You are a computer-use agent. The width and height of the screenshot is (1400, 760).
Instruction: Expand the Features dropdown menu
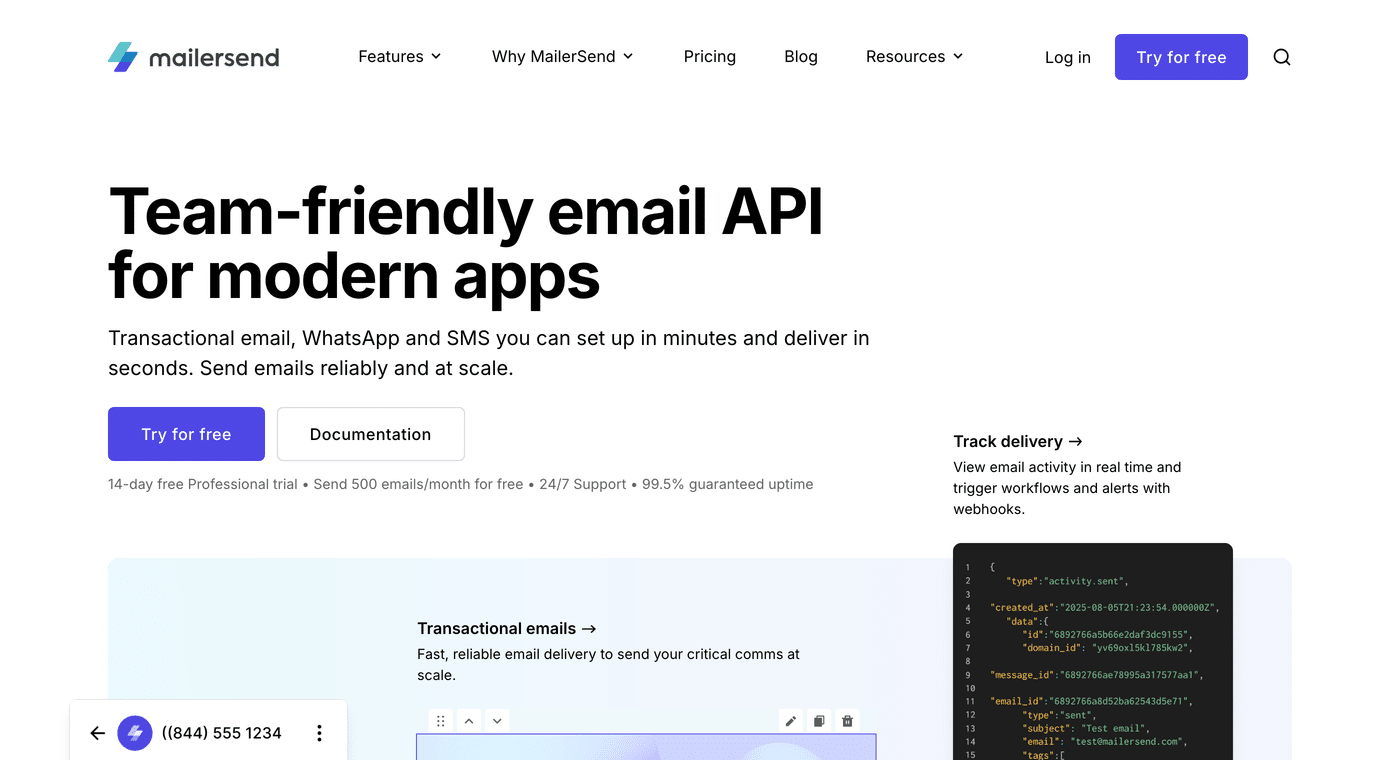click(400, 57)
